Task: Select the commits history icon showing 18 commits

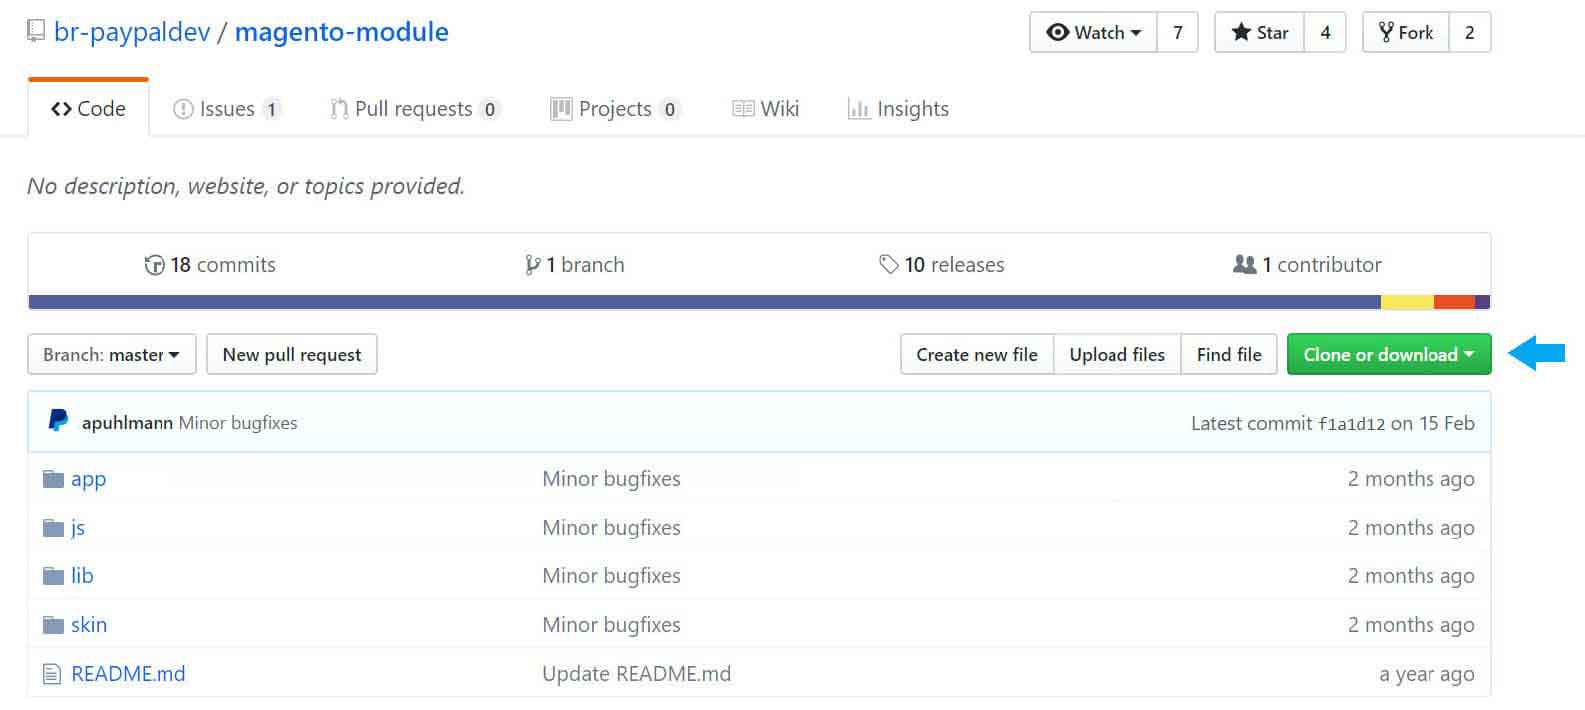Action: click(155, 264)
